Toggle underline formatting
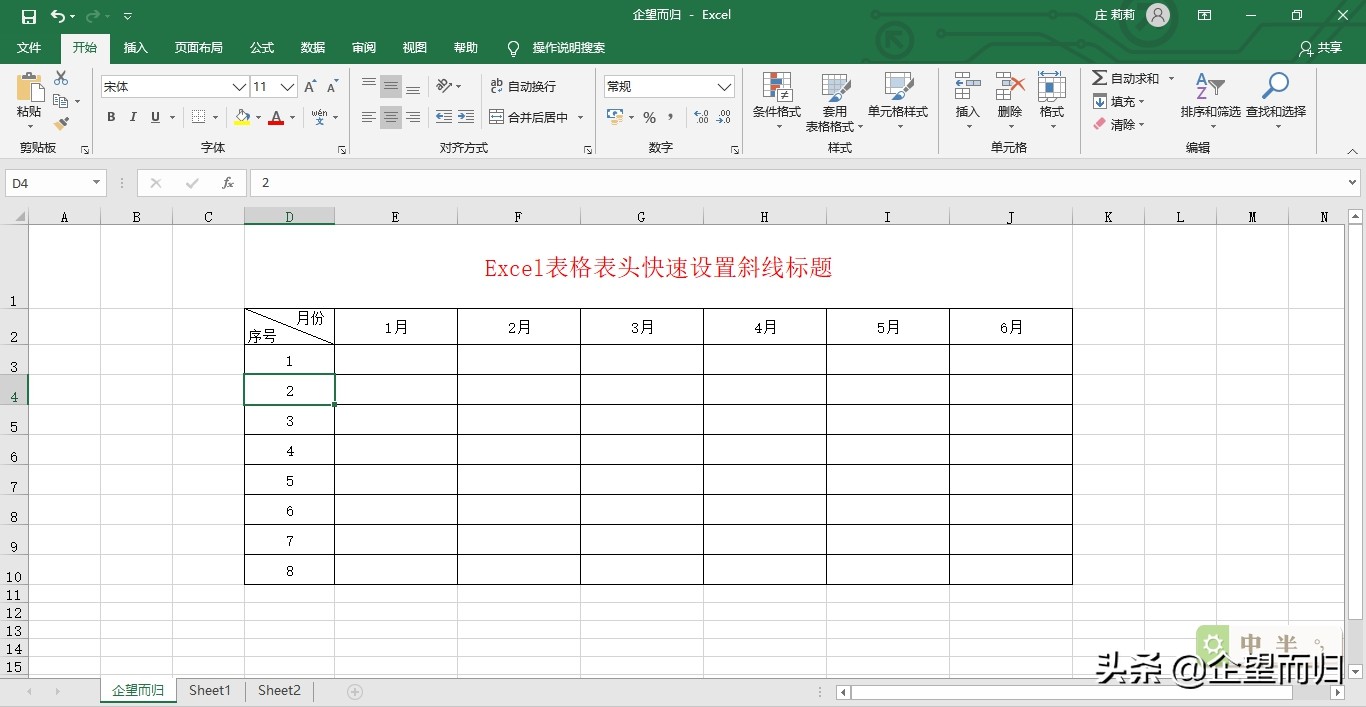The height and width of the screenshot is (707, 1366). click(x=155, y=117)
